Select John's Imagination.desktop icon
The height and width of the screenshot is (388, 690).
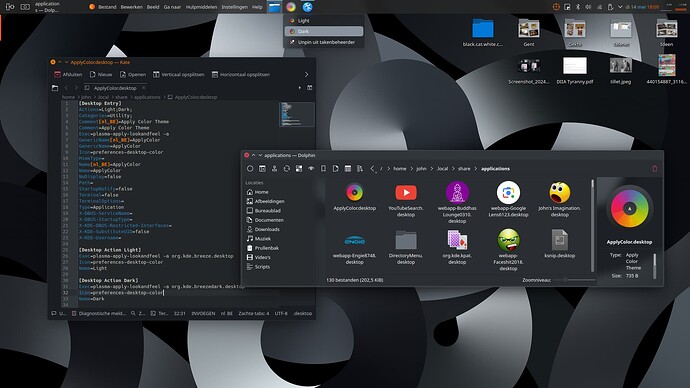coord(560,193)
